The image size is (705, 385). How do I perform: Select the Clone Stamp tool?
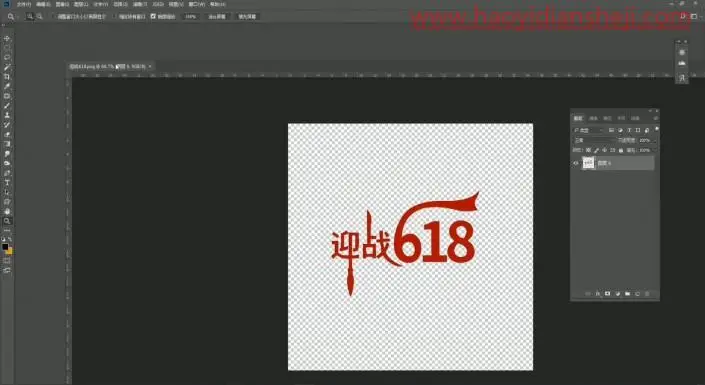(x=7, y=115)
